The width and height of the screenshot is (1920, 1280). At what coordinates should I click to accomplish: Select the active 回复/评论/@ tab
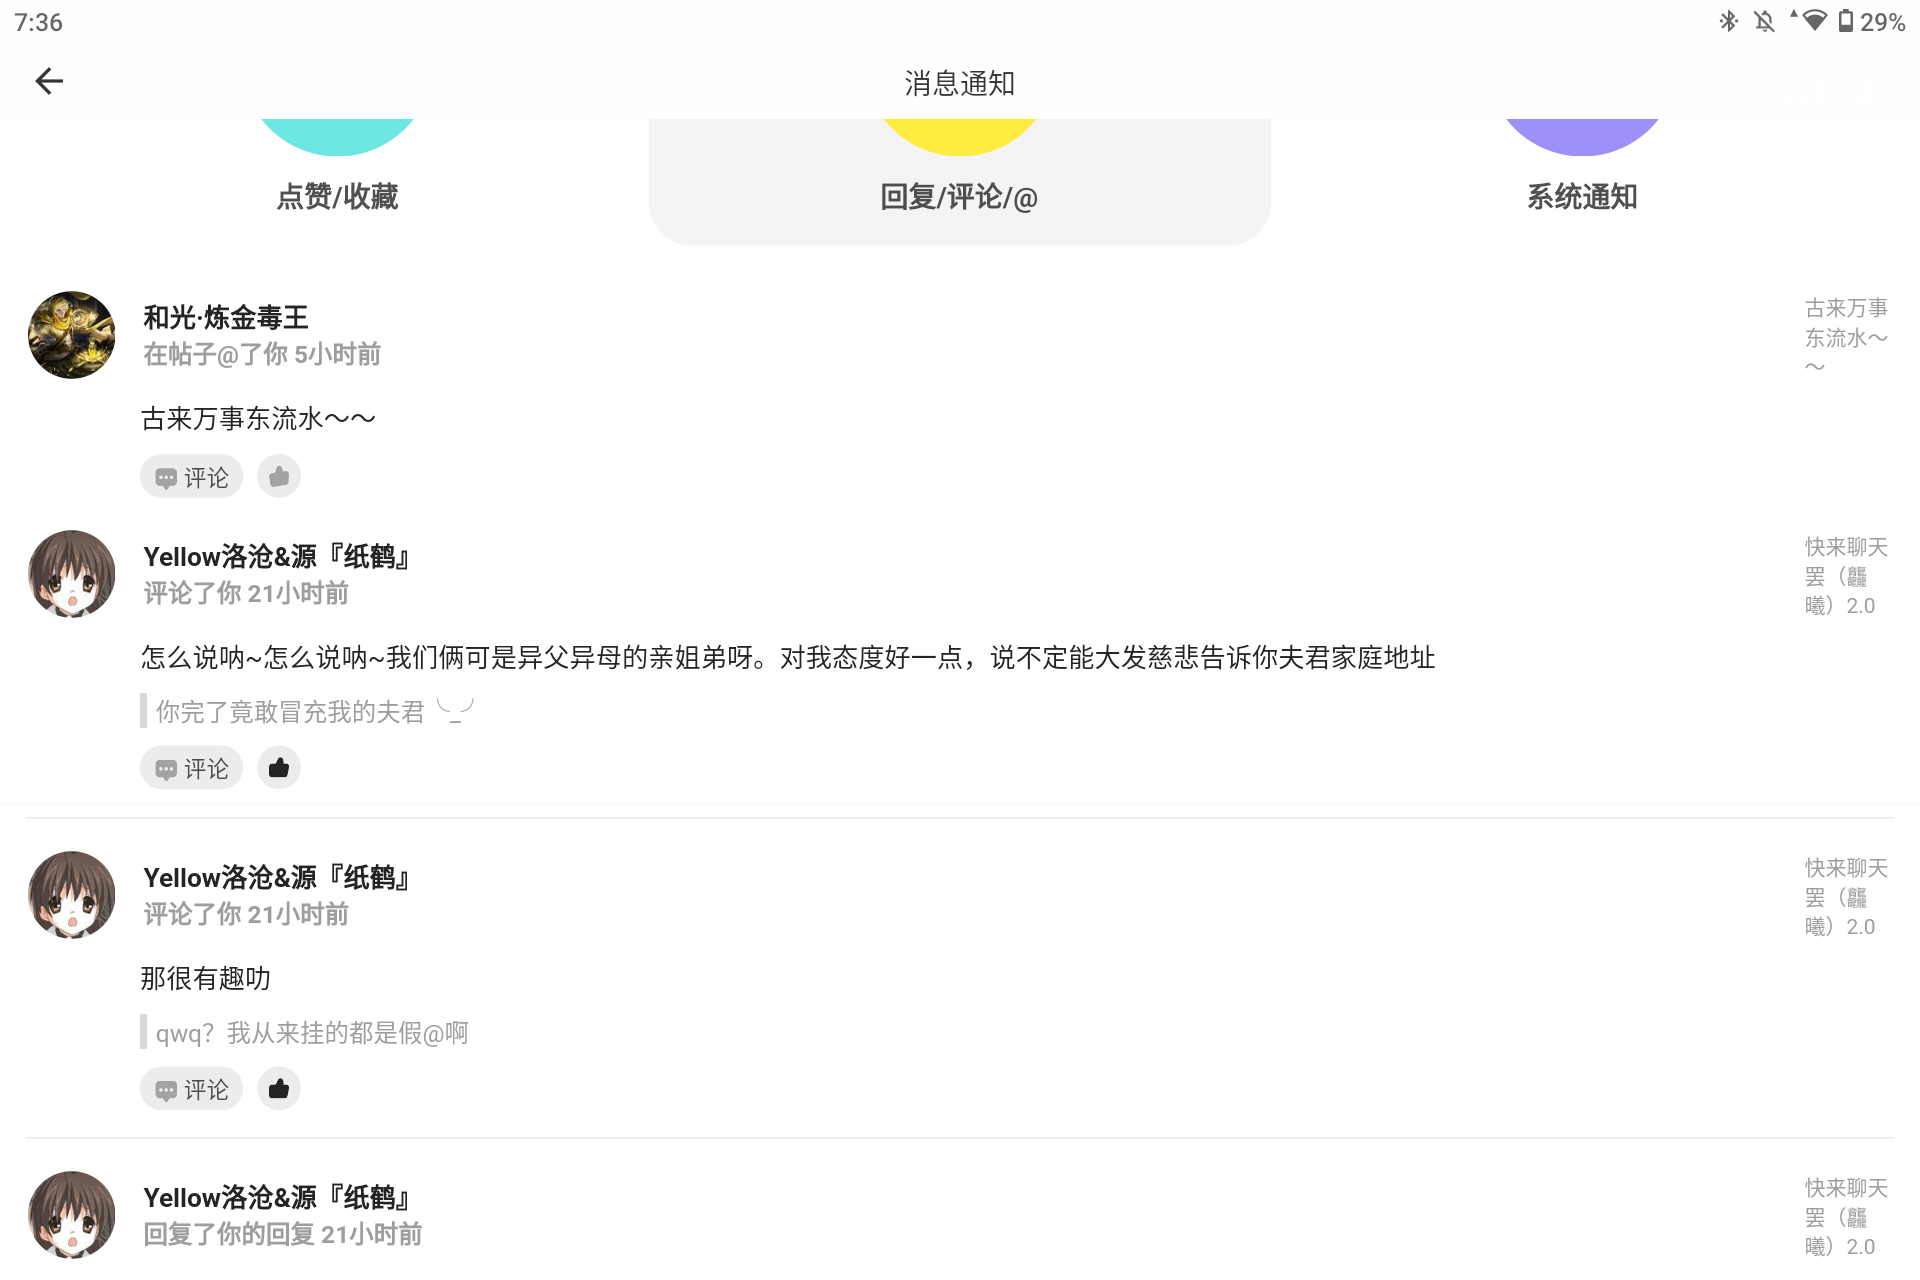(958, 197)
